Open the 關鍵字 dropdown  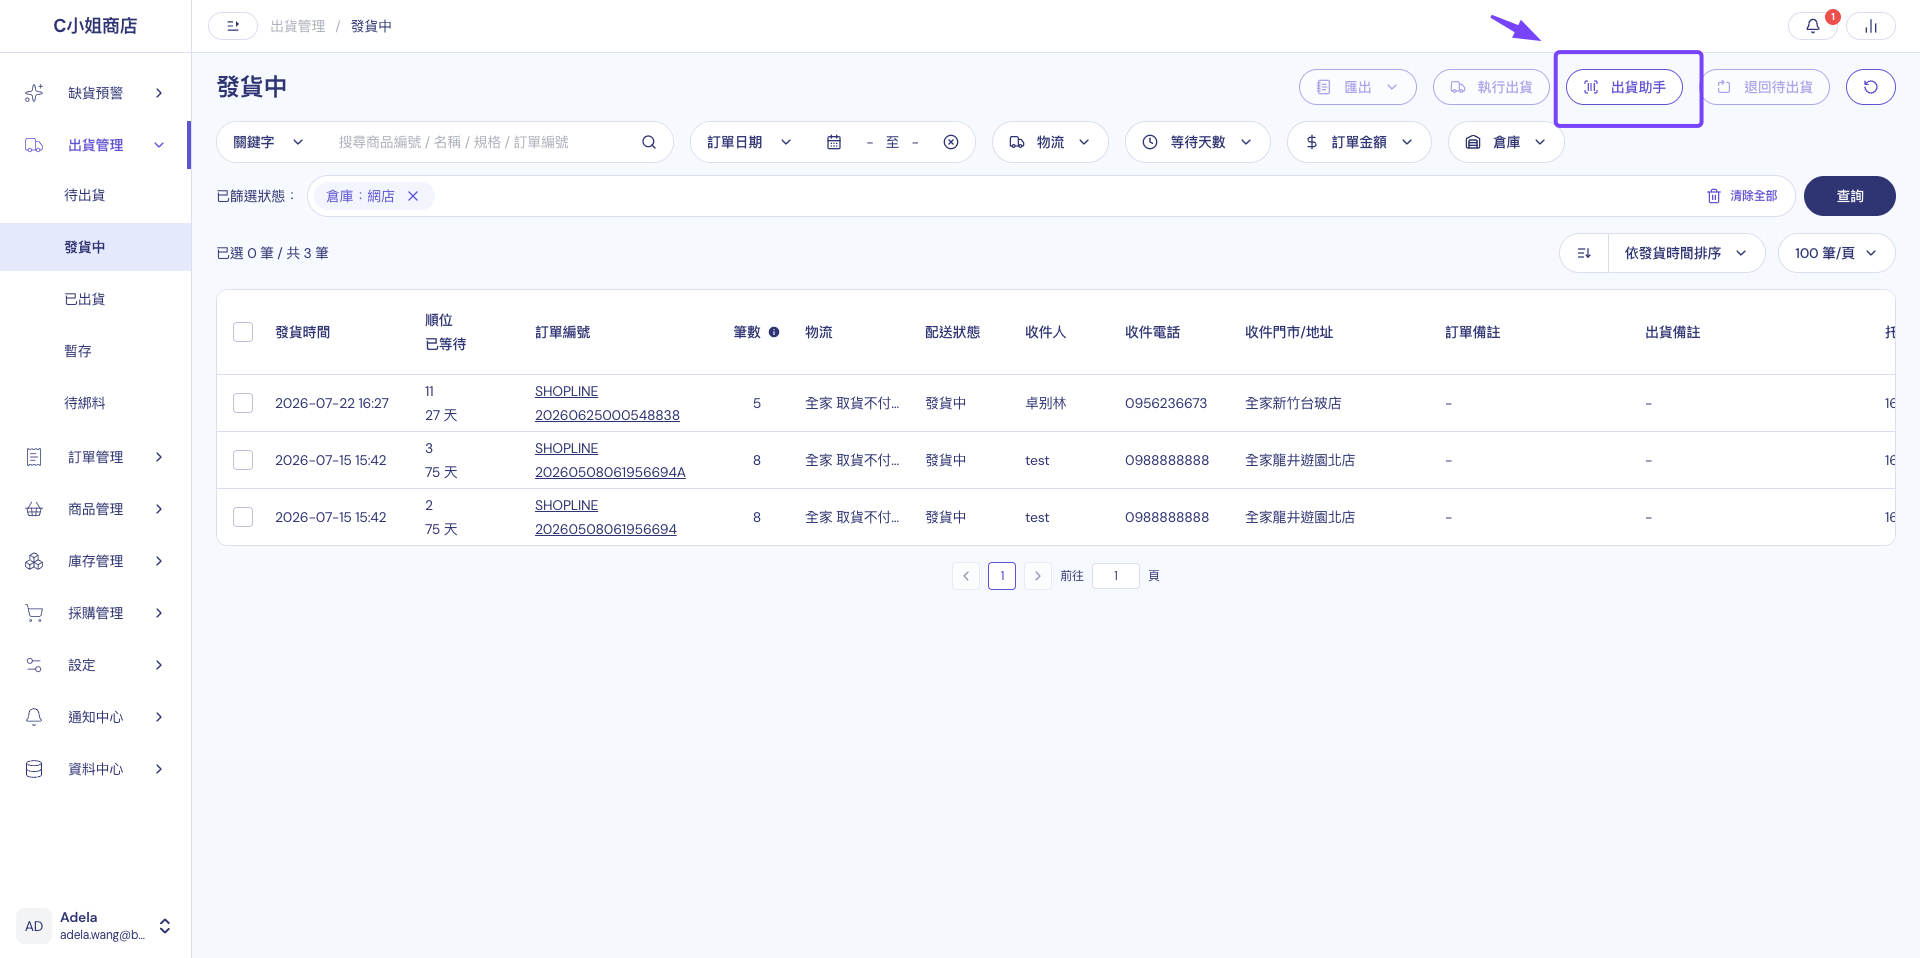coord(268,142)
